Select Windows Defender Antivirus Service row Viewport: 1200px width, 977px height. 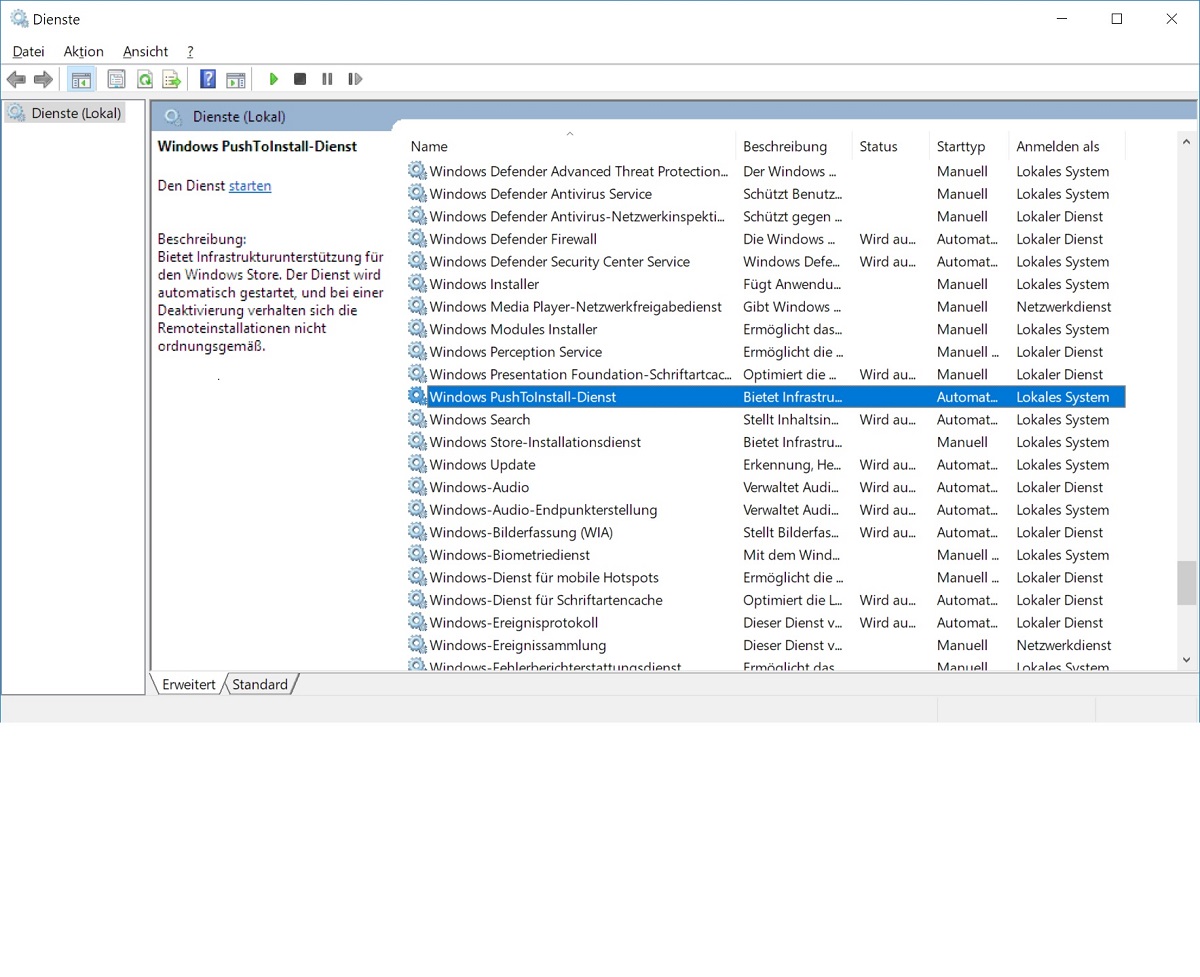[766, 194]
